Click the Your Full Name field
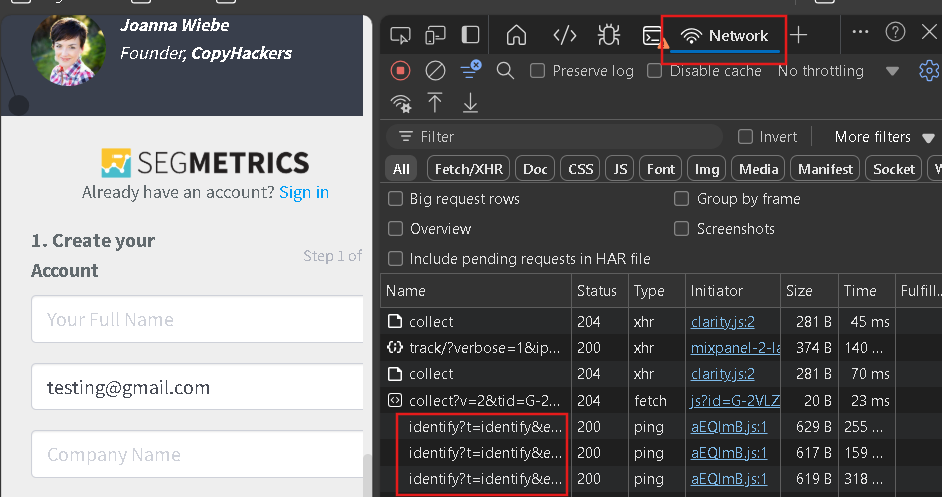This screenshot has height=497, width=942. point(196,320)
